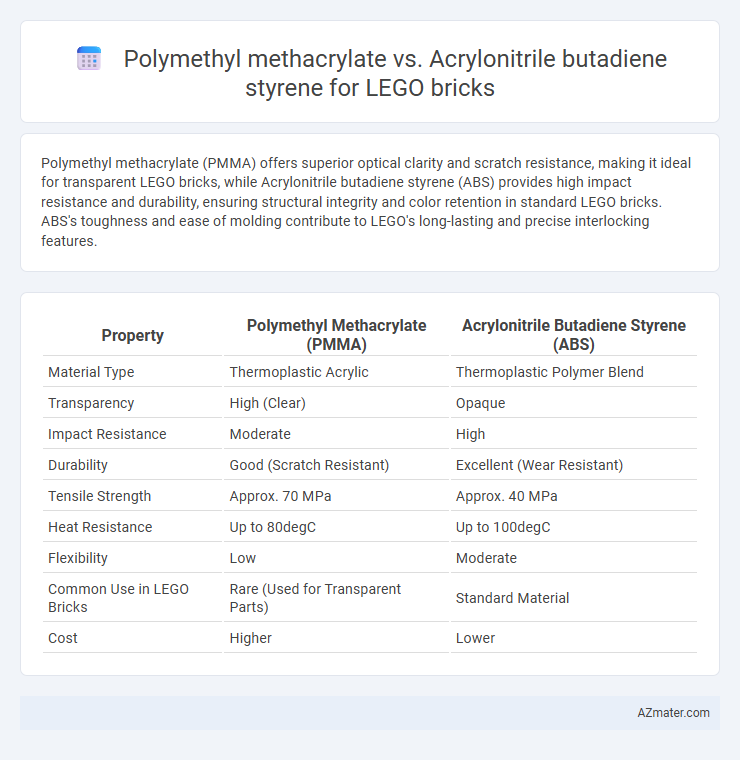Screen dimensions: 740x760
Task: Click the 'Opaque' cell
Action: (480, 403)
